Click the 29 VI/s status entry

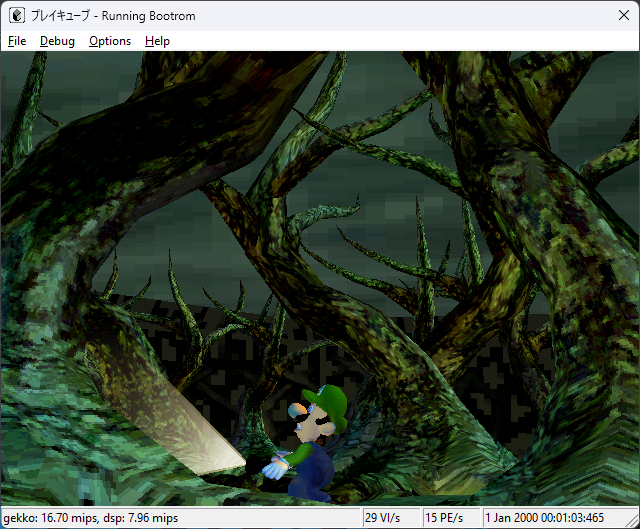point(382,518)
